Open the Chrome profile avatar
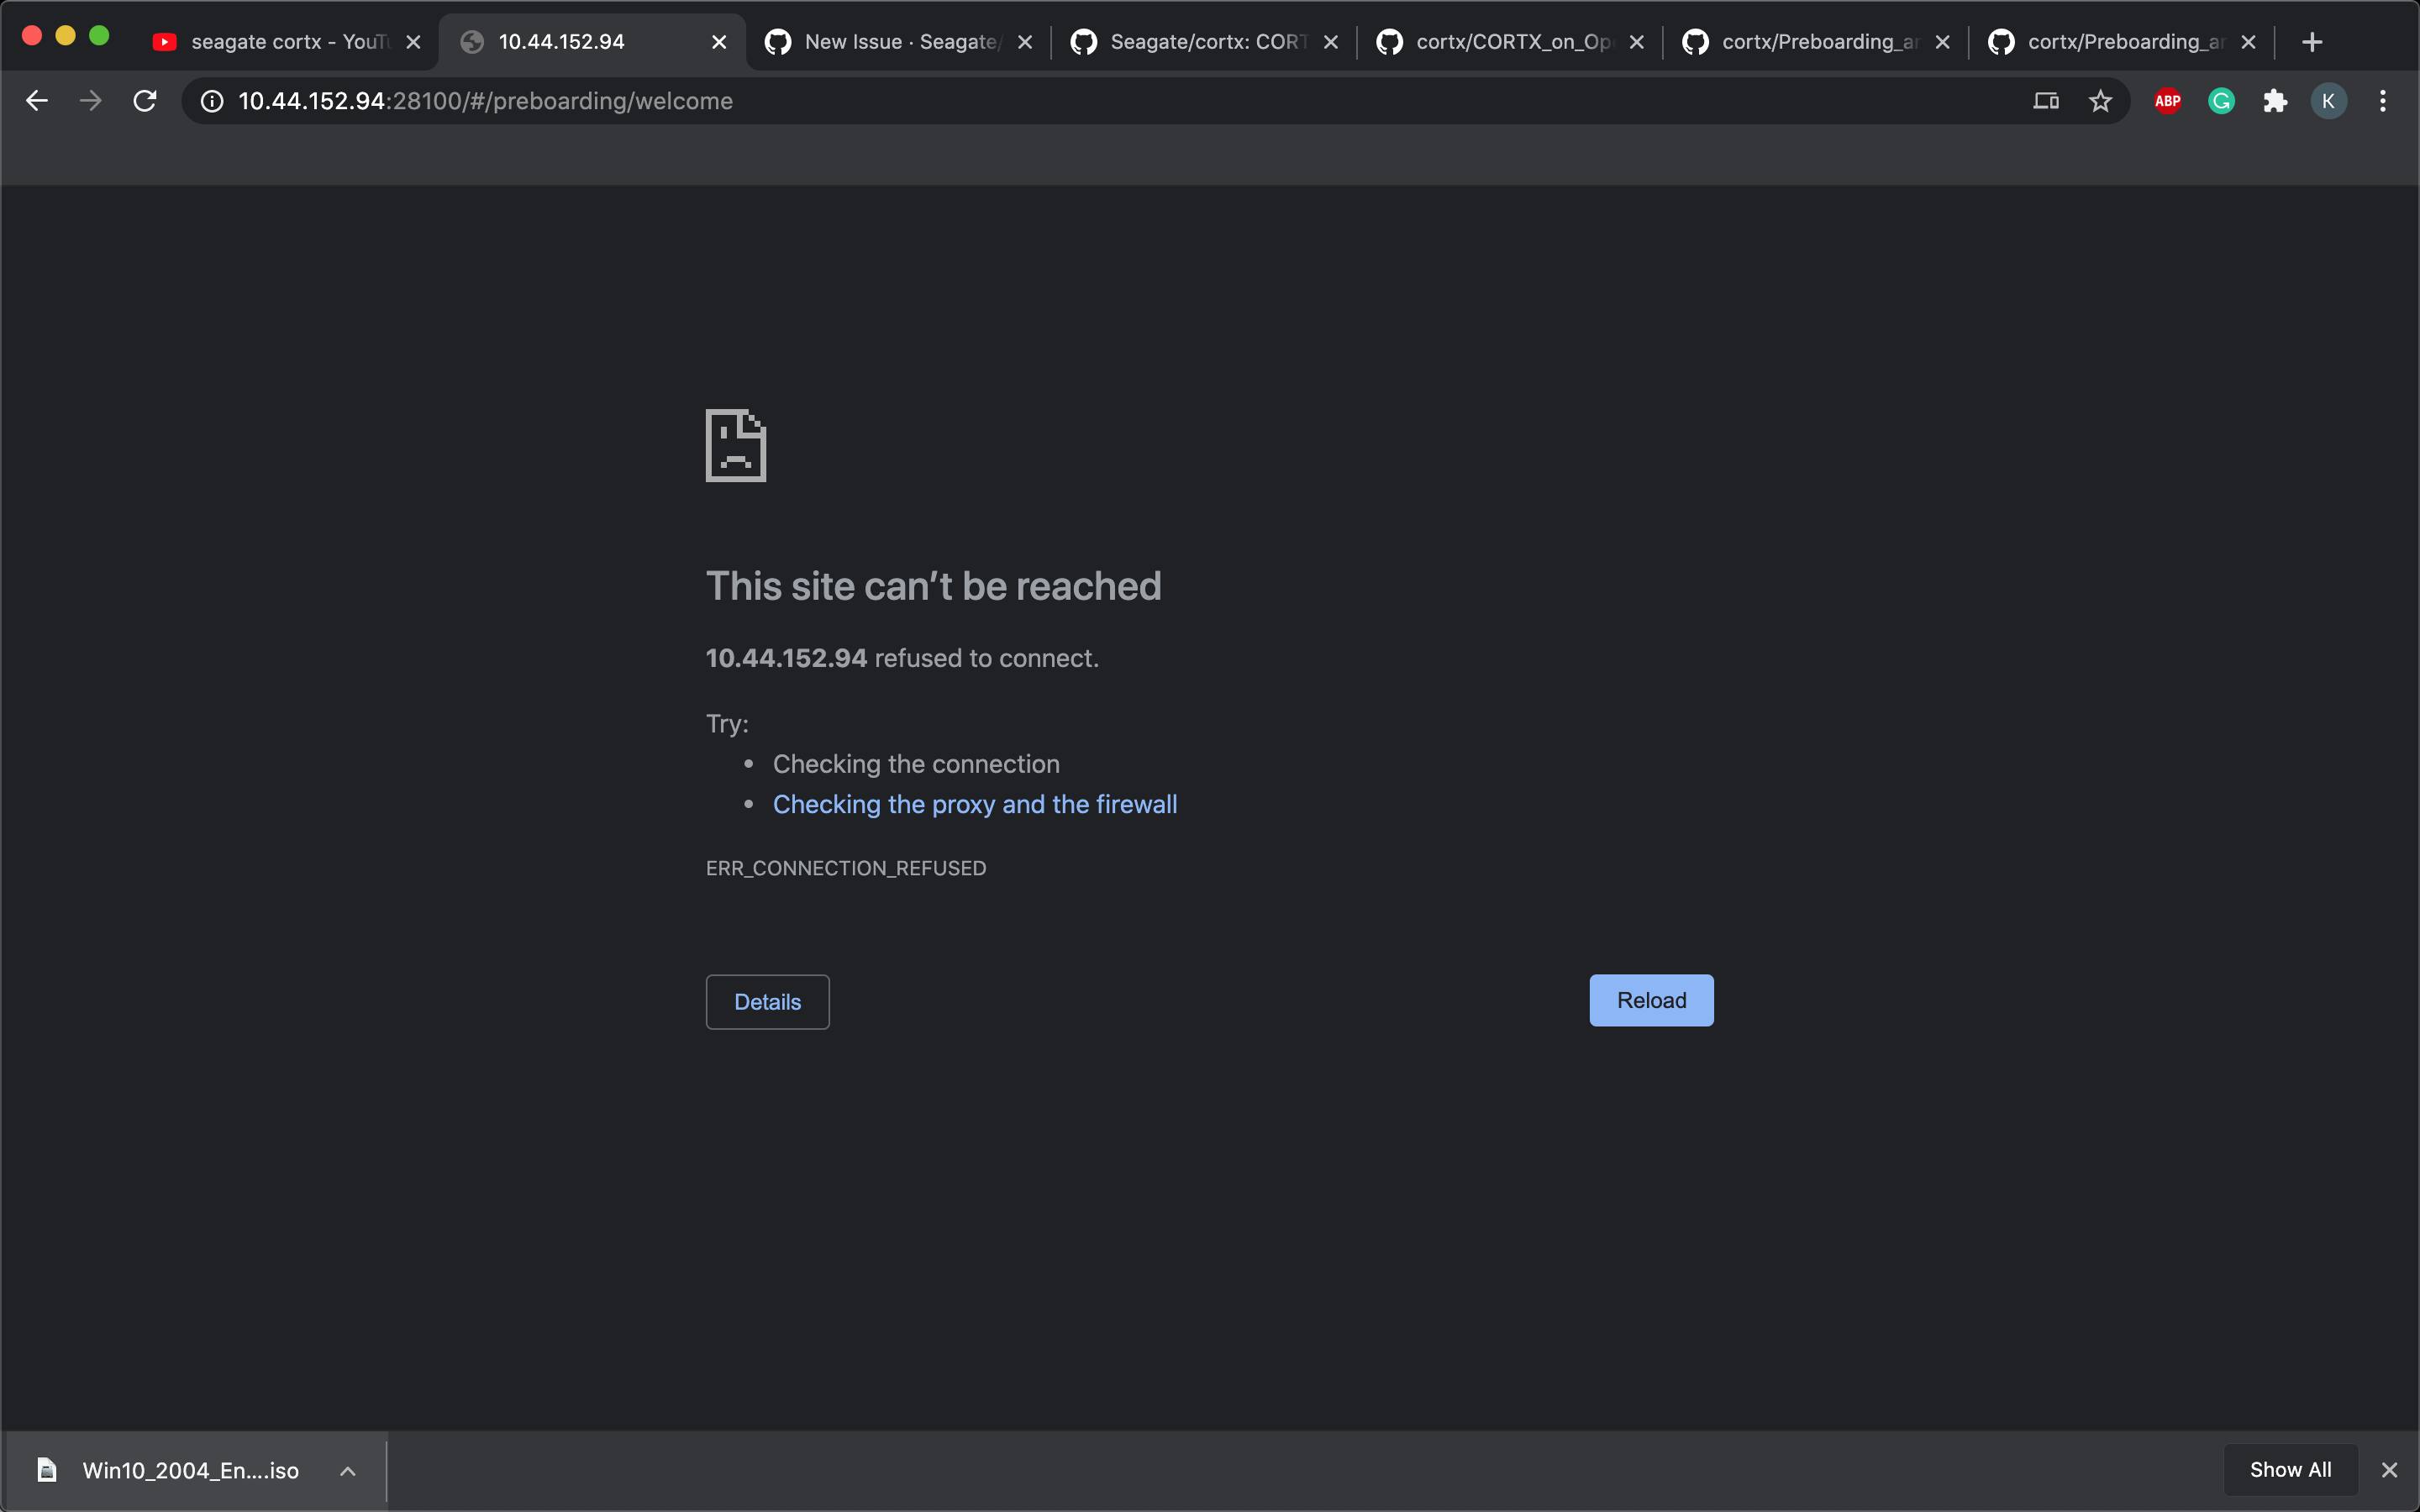This screenshot has width=2420, height=1512. 2329,100
